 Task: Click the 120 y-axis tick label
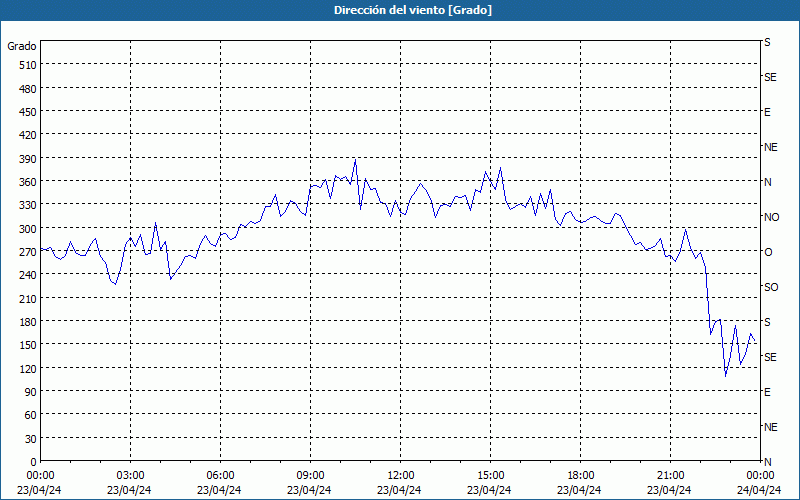tap(28, 369)
